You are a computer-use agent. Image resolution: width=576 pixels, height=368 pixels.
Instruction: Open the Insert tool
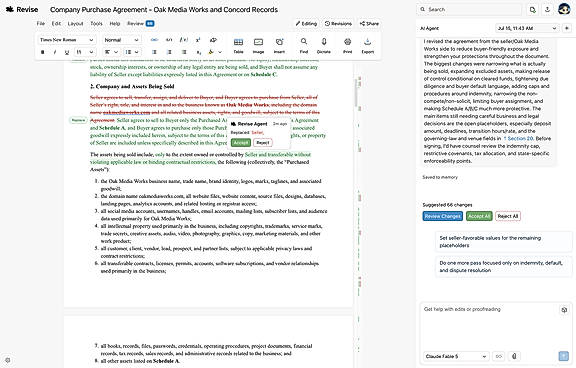(279, 46)
